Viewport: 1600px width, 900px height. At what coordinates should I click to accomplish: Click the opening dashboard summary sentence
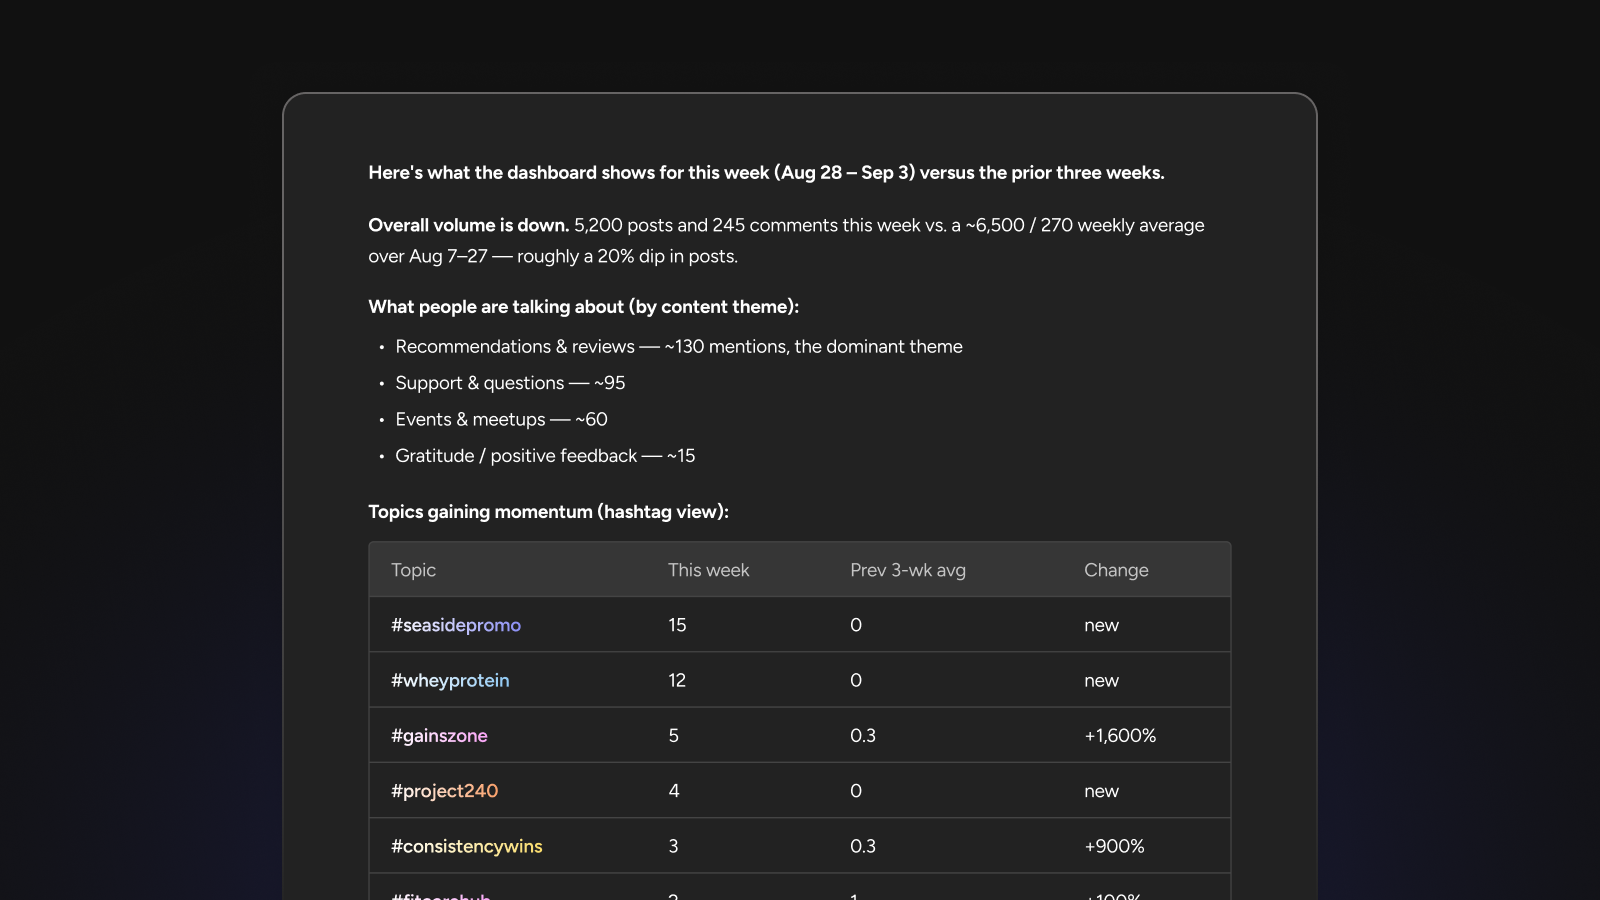[766, 173]
